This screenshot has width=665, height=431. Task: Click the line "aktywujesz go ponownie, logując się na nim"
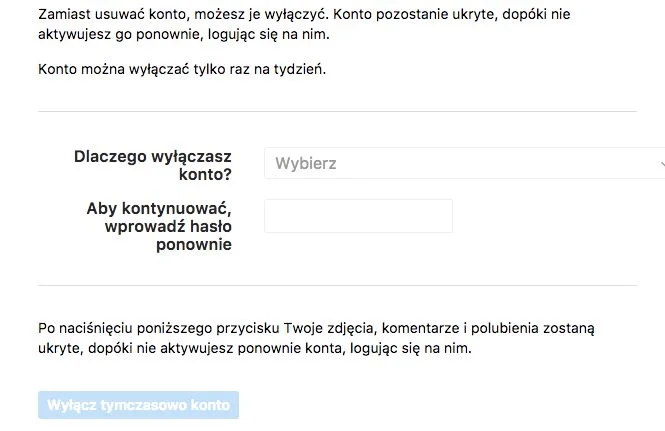(x=184, y=34)
